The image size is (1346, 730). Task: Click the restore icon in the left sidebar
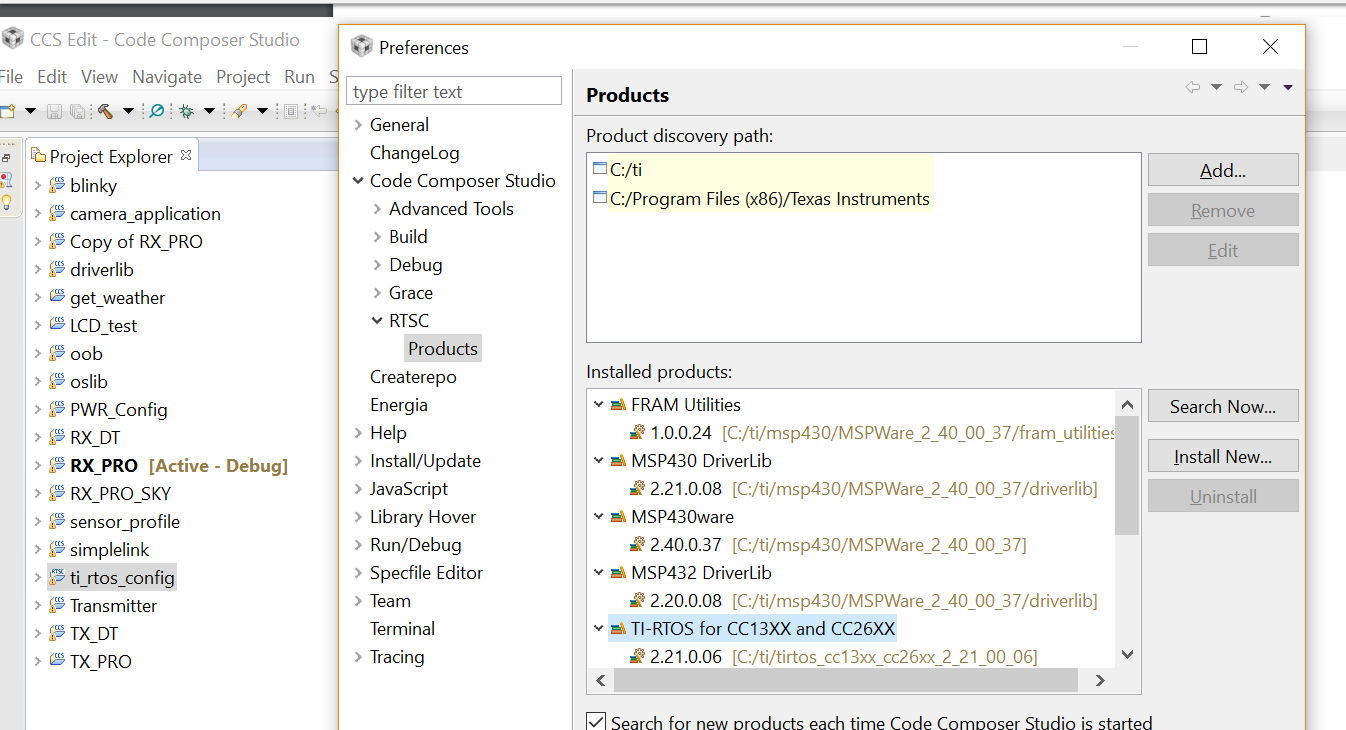pyautogui.click(x=6, y=158)
